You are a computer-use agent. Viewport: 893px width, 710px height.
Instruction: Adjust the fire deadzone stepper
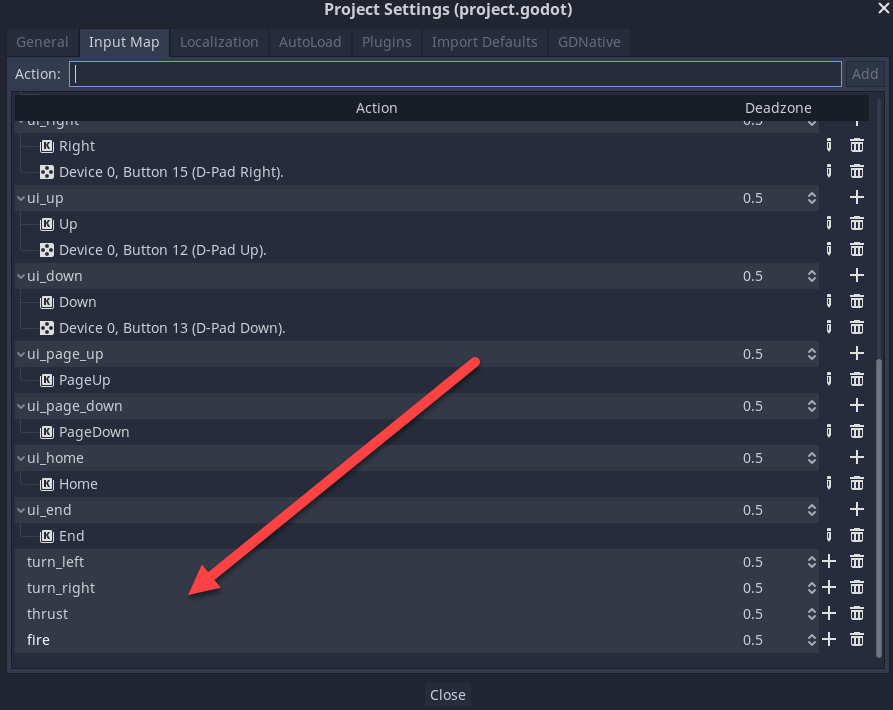(x=812, y=640)
